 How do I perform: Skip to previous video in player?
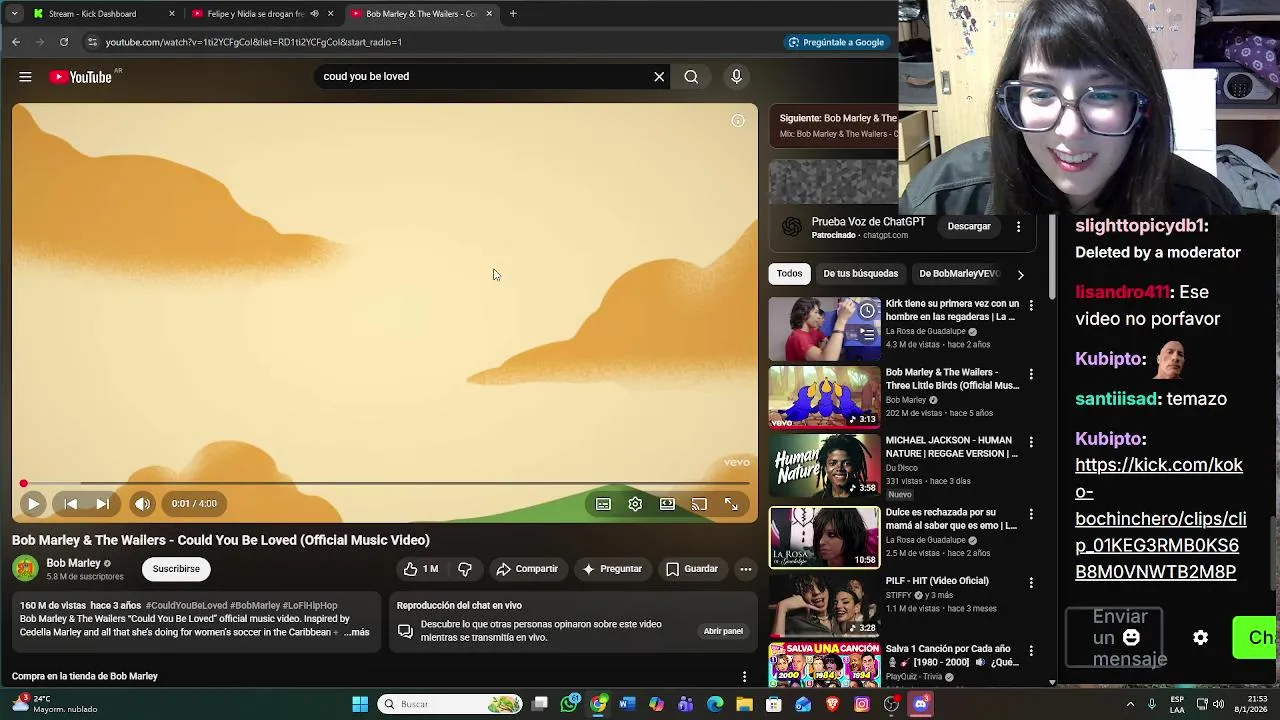(71, 504)
